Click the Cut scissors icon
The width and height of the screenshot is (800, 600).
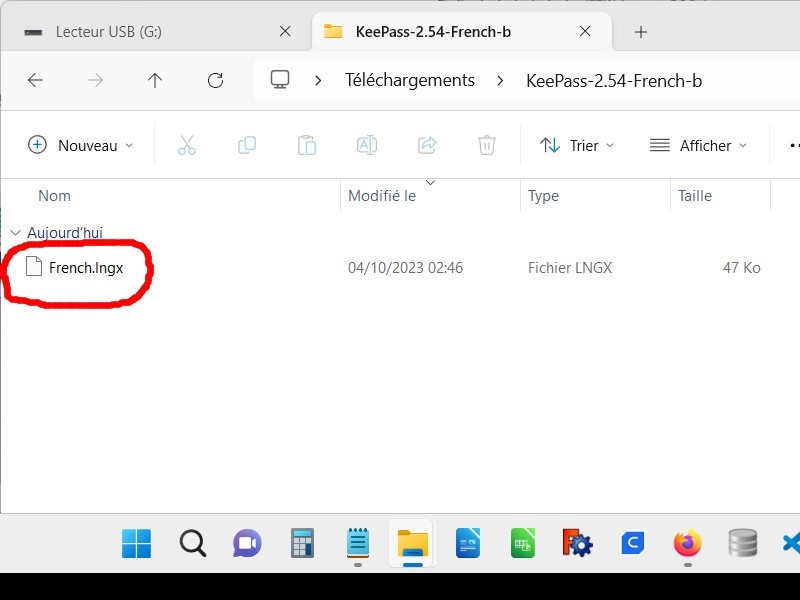point(187,145)
